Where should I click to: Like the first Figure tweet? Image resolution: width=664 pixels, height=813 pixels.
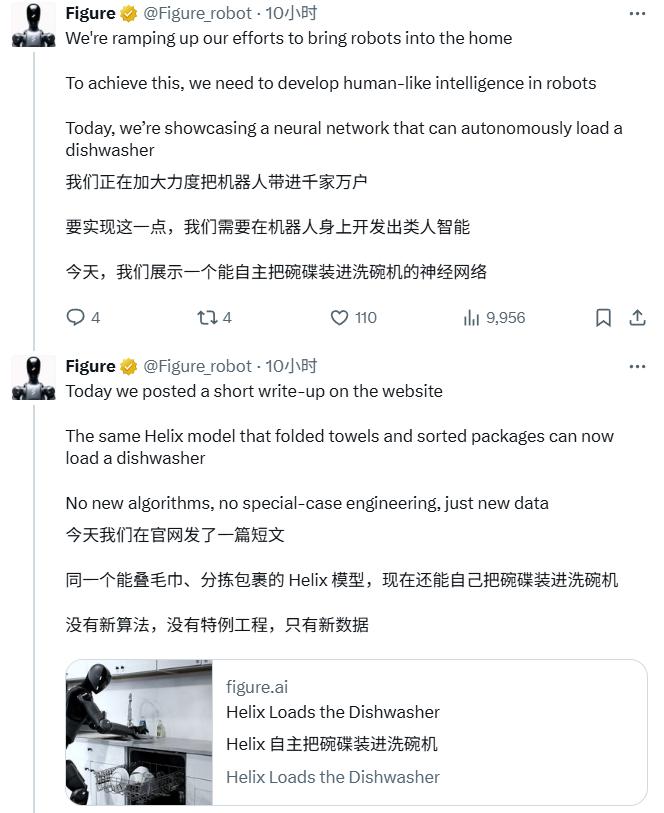340,317
